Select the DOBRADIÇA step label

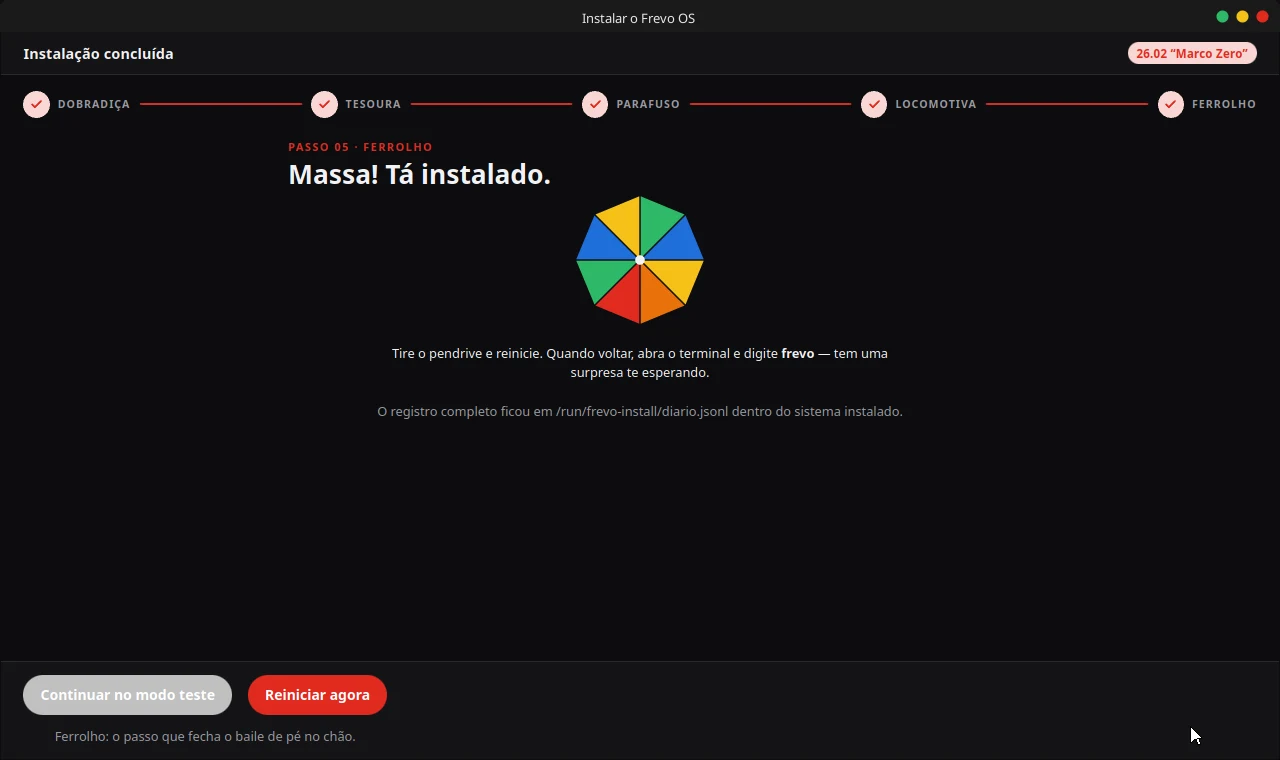coord(94,104)
